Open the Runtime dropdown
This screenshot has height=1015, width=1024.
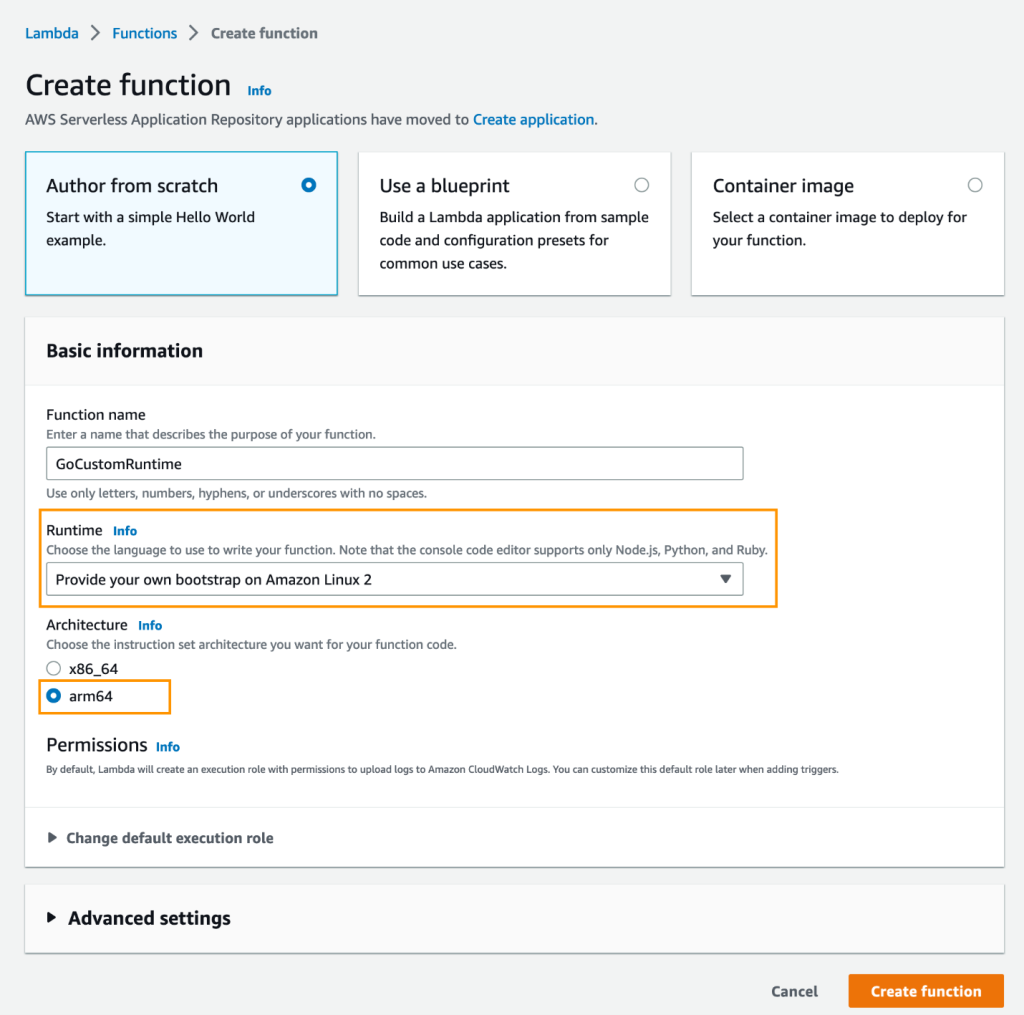(x=394, y=579)
